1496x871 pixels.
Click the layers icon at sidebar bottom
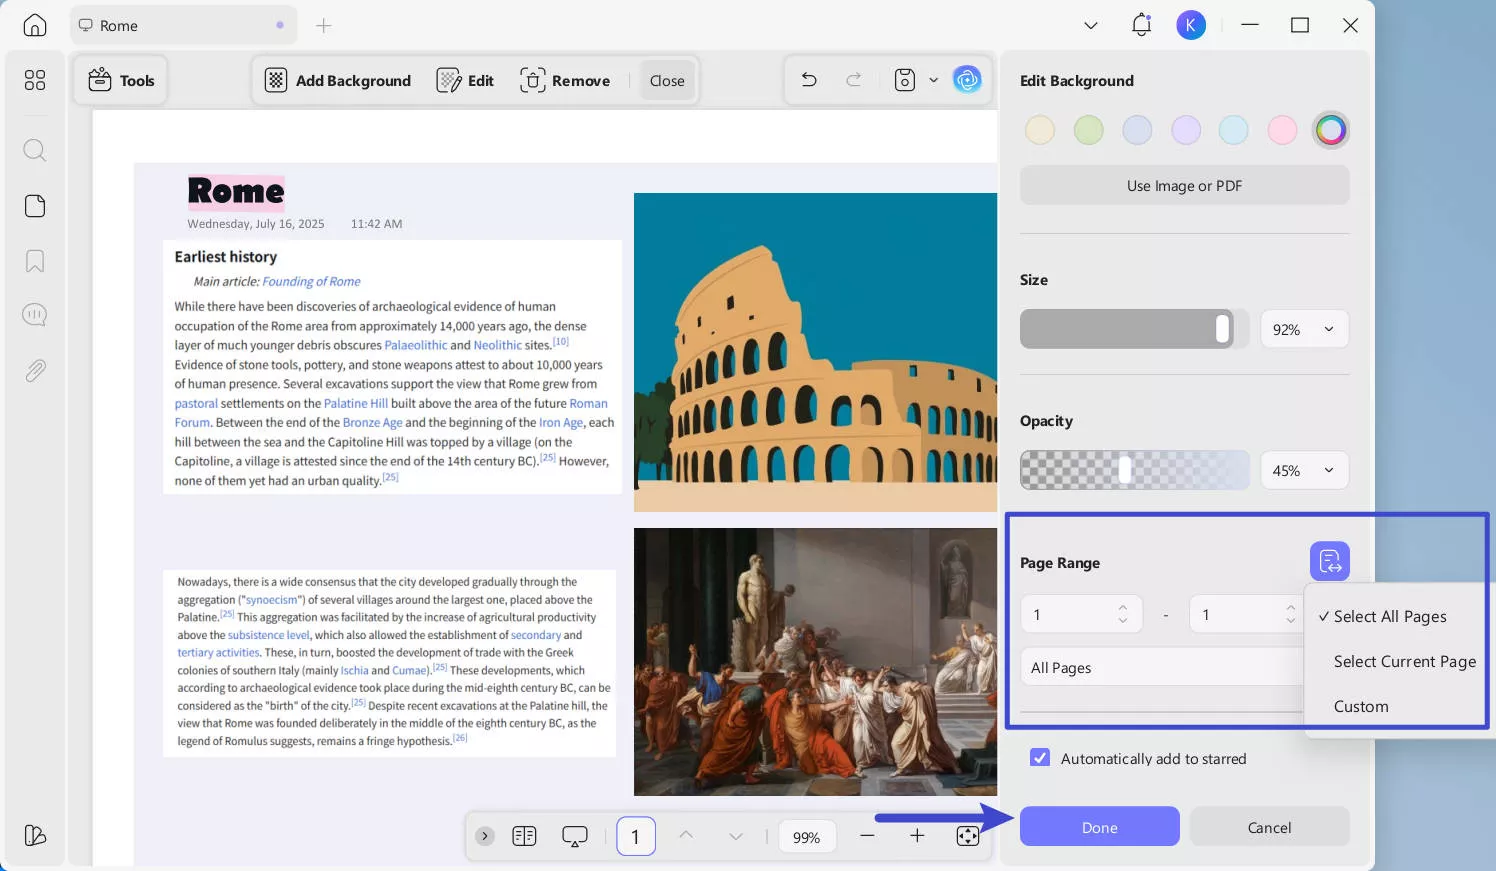point(35,835)
